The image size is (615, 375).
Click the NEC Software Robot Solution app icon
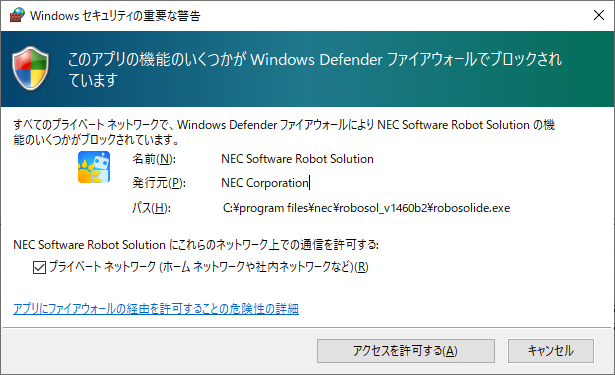(x=94, y=167)
